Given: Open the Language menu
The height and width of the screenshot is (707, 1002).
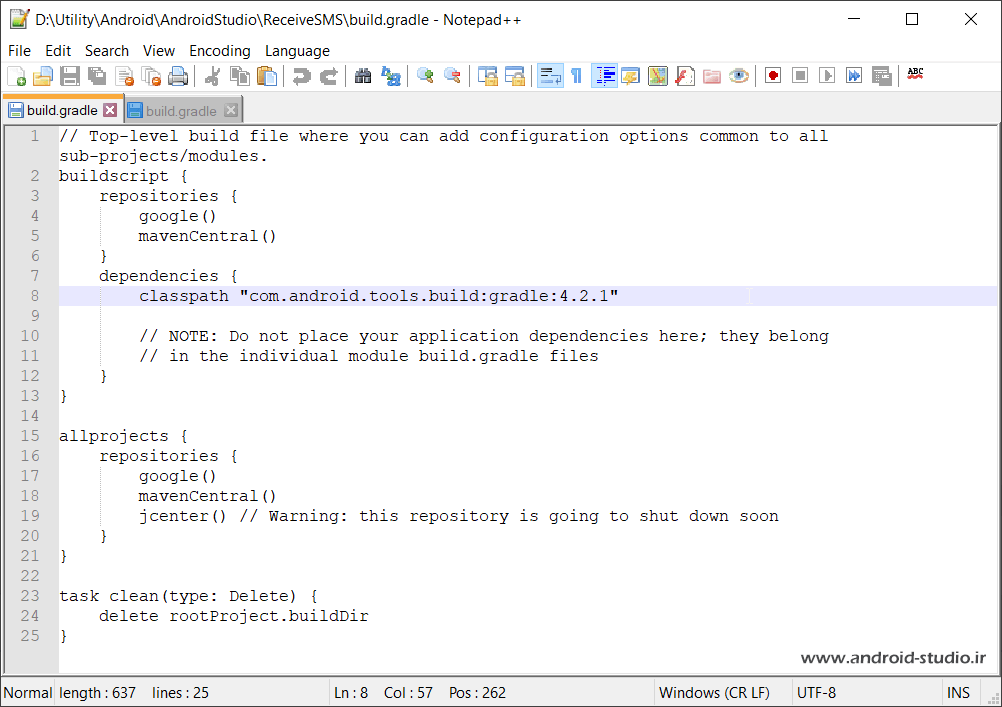Looking at the screenshot, I should pyautogui.click(x=297, y=50).
